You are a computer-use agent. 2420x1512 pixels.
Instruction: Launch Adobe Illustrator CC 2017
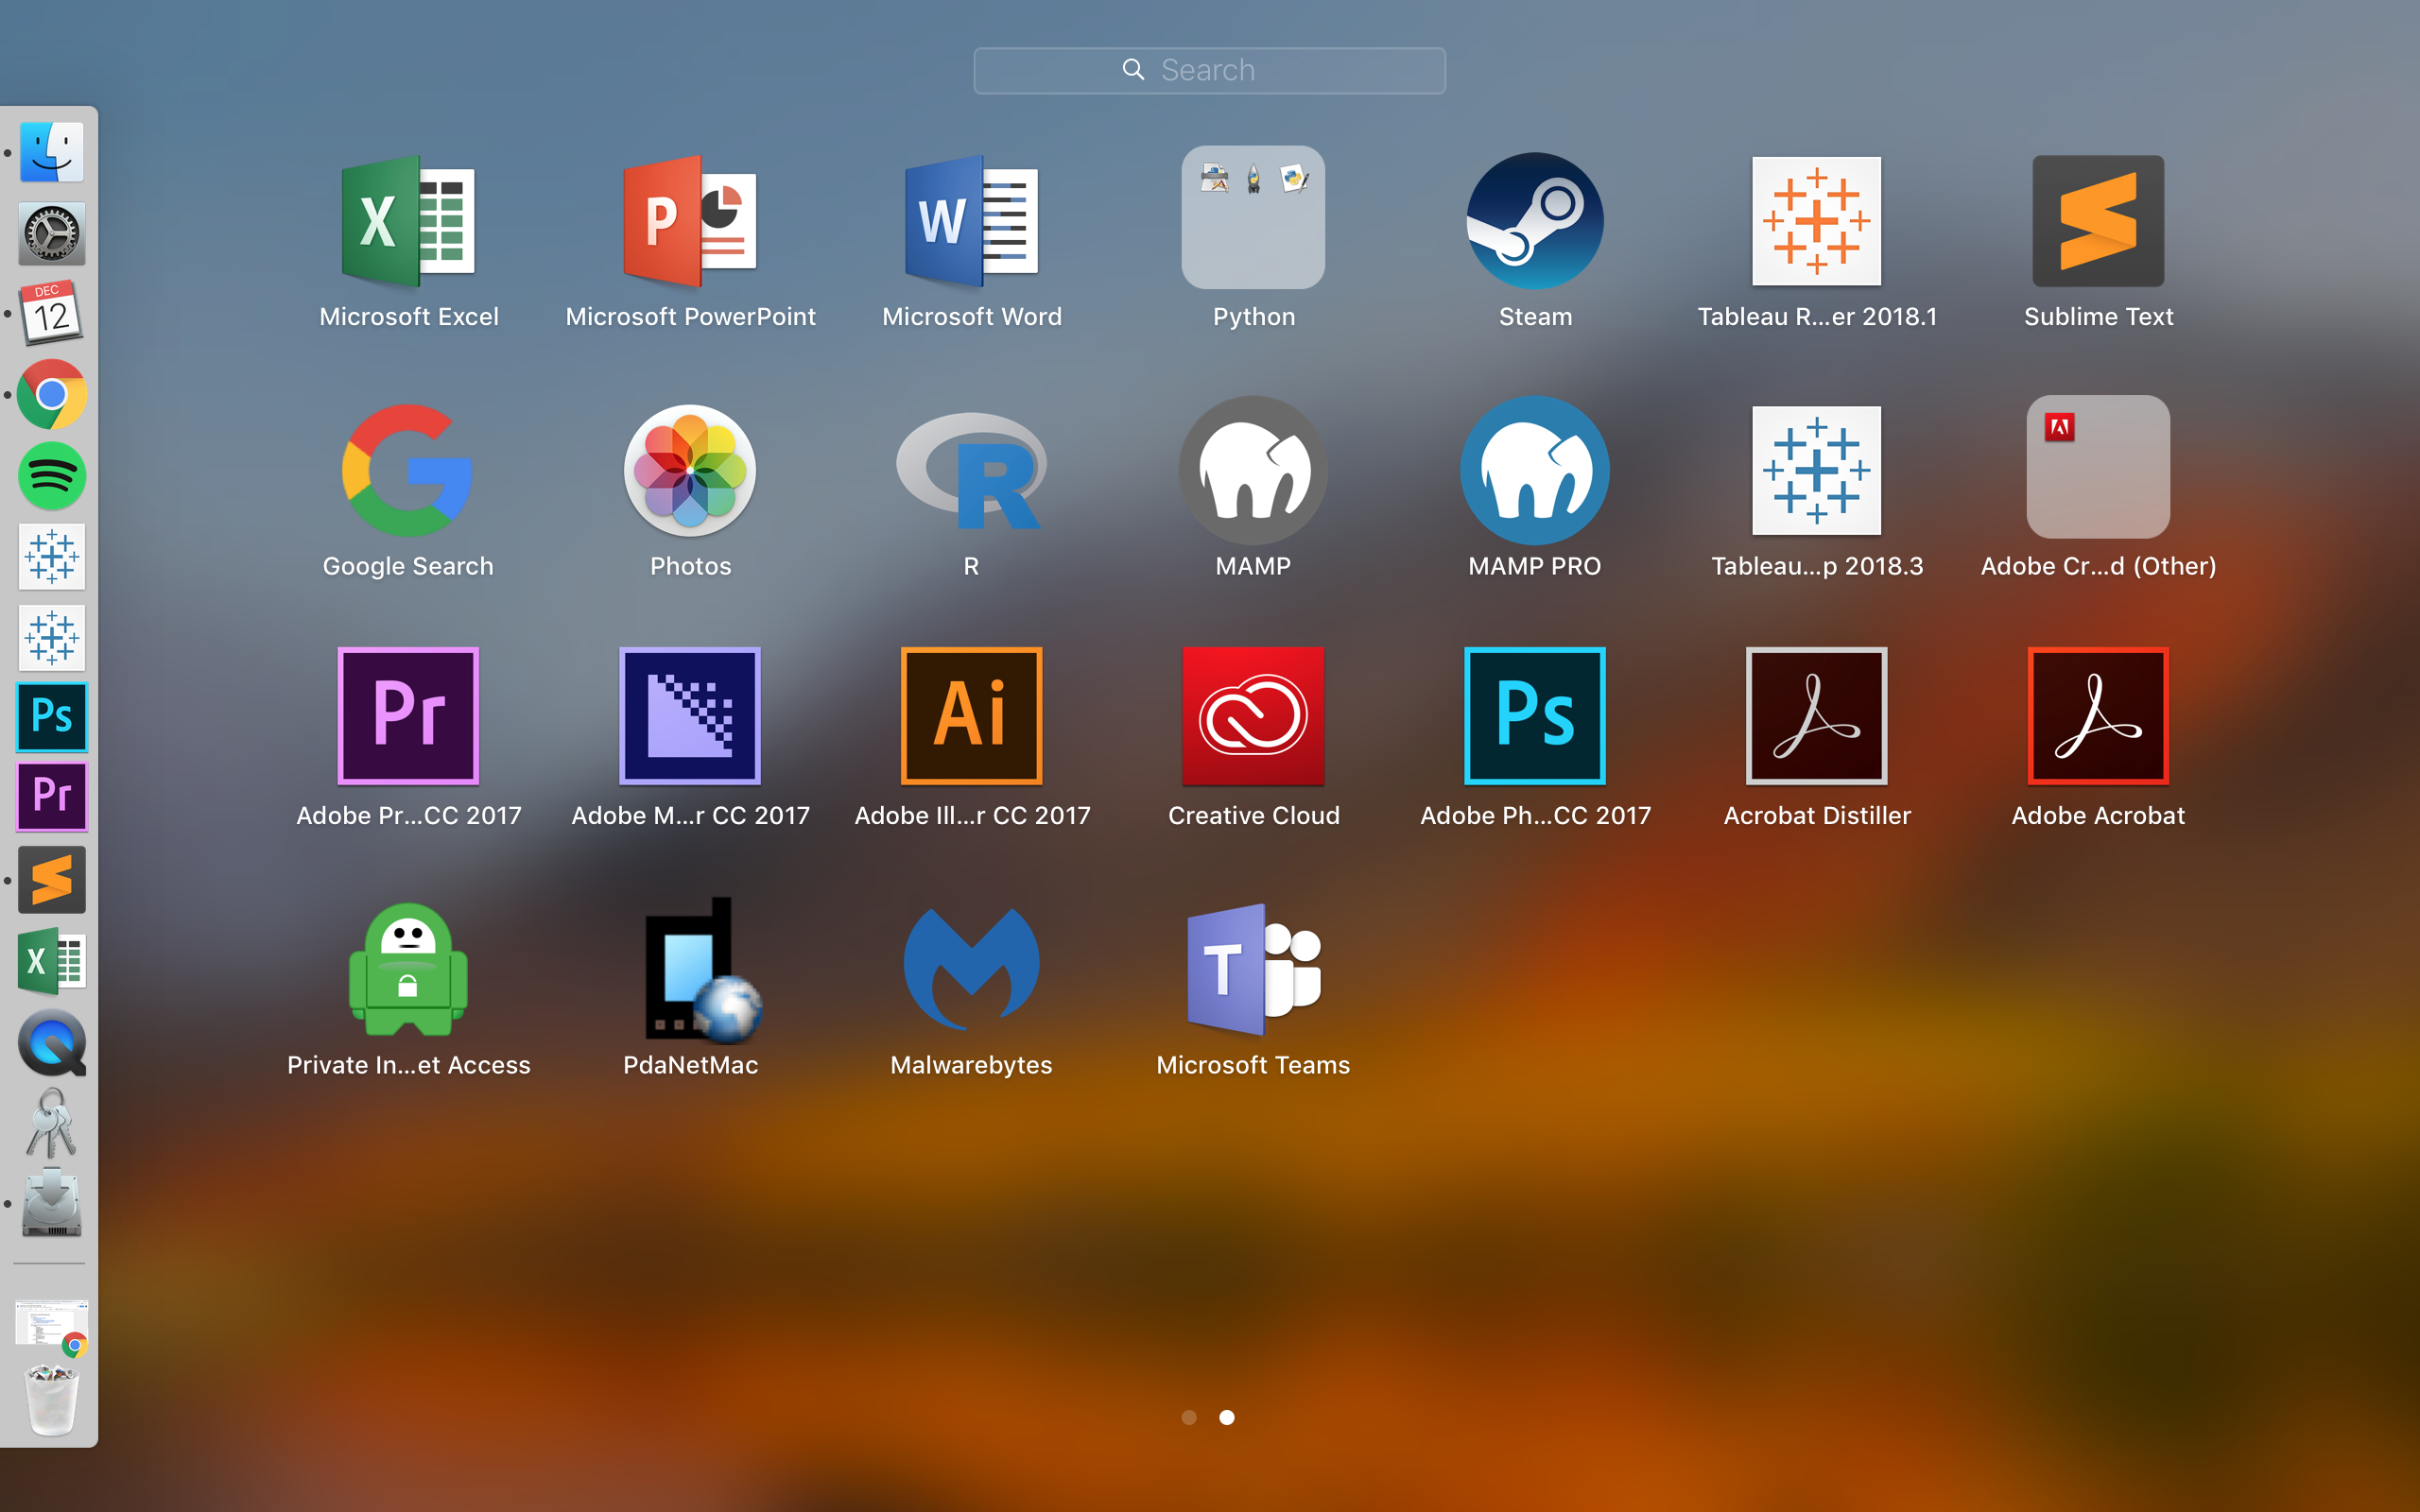tap(972, 716)
